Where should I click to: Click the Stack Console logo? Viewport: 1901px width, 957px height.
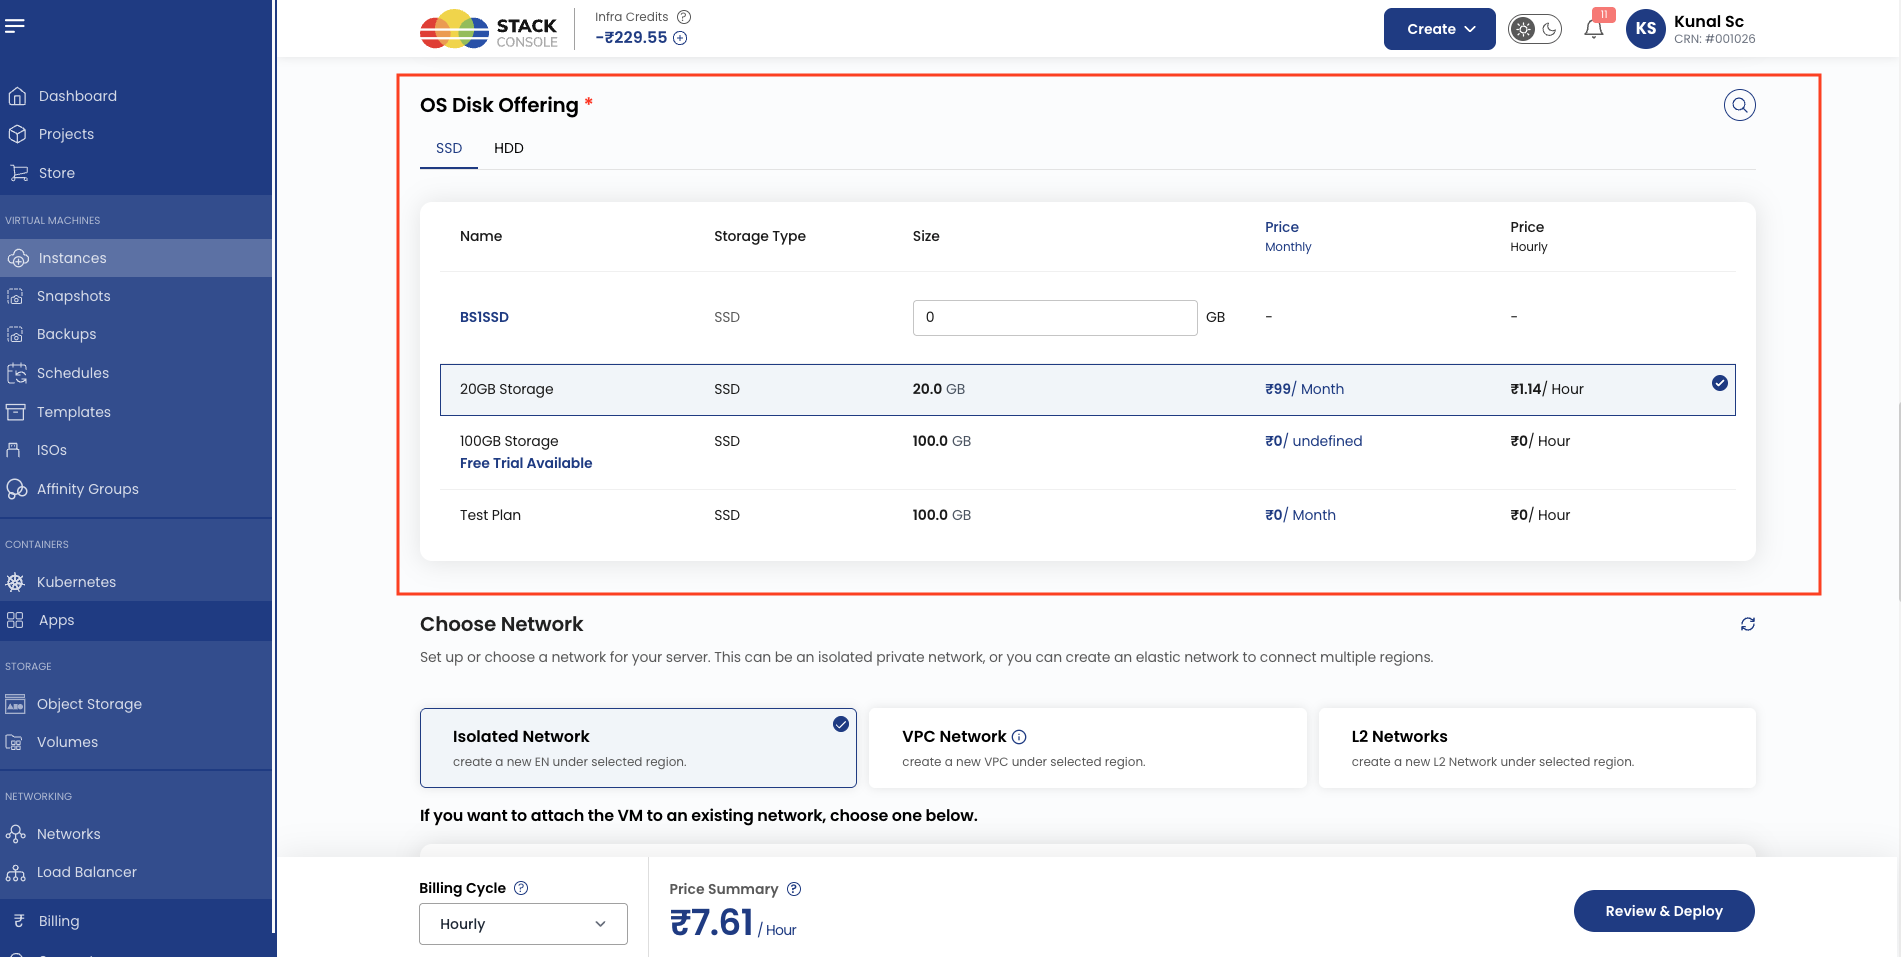[x=488, y=30]
